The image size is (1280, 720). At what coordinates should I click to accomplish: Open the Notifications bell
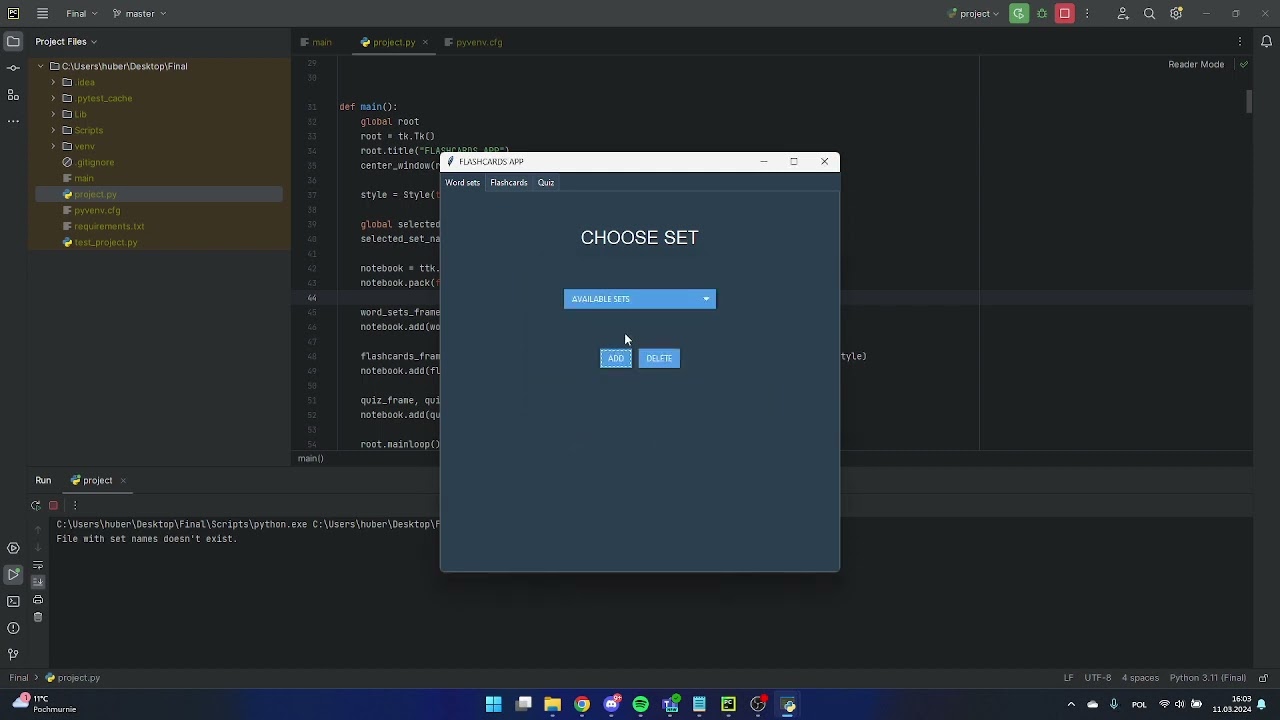pyautogui.click(x=1266, y=42)
